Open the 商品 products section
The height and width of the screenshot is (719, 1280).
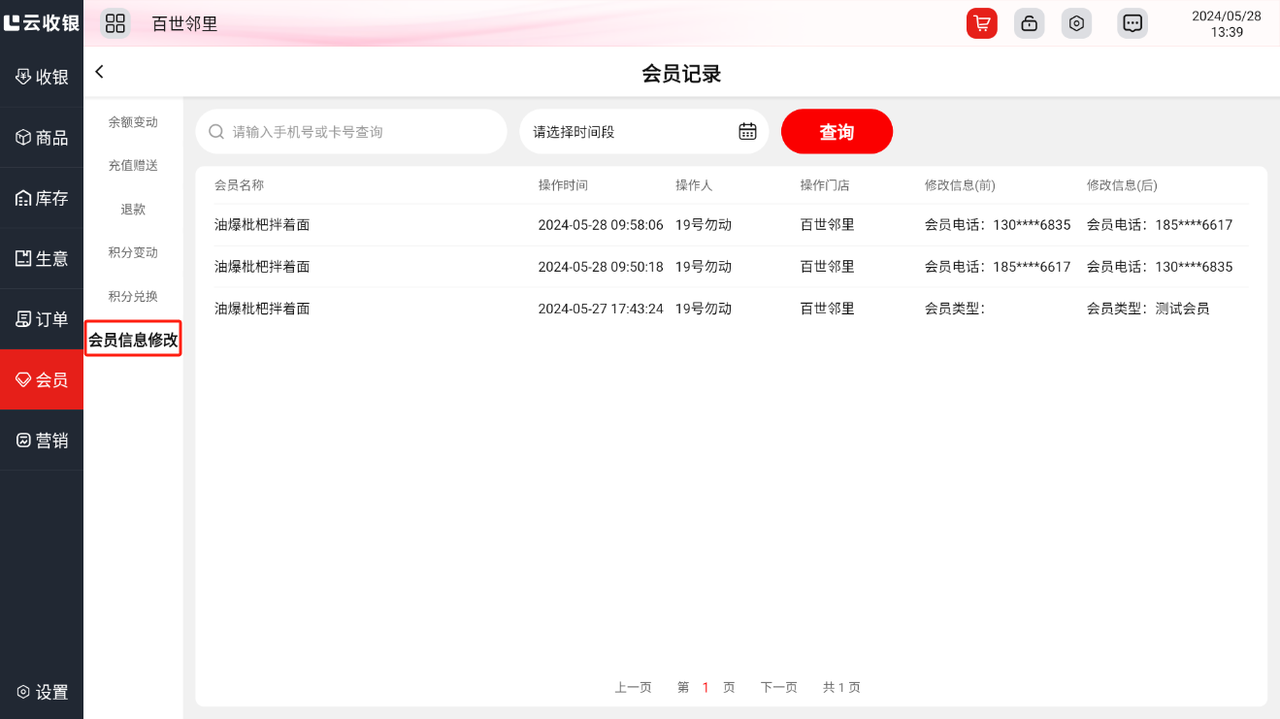click(x=41, y=138)
